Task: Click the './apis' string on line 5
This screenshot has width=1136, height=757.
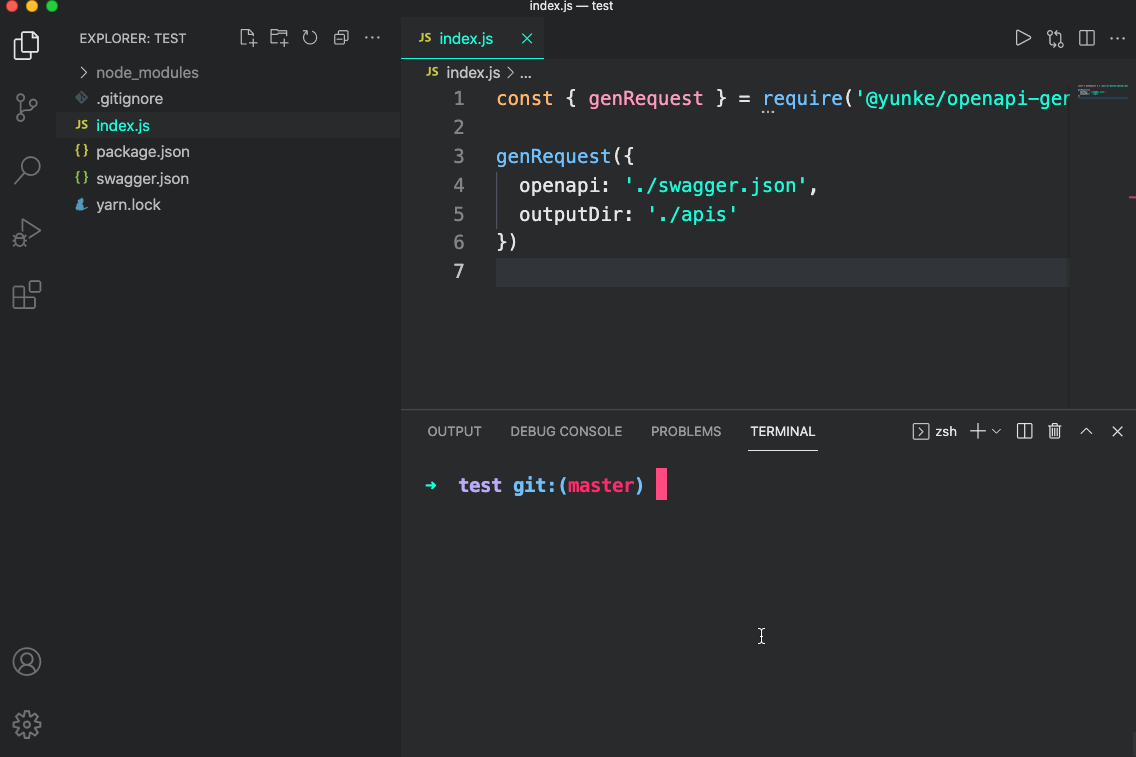Action: [692, 214]
